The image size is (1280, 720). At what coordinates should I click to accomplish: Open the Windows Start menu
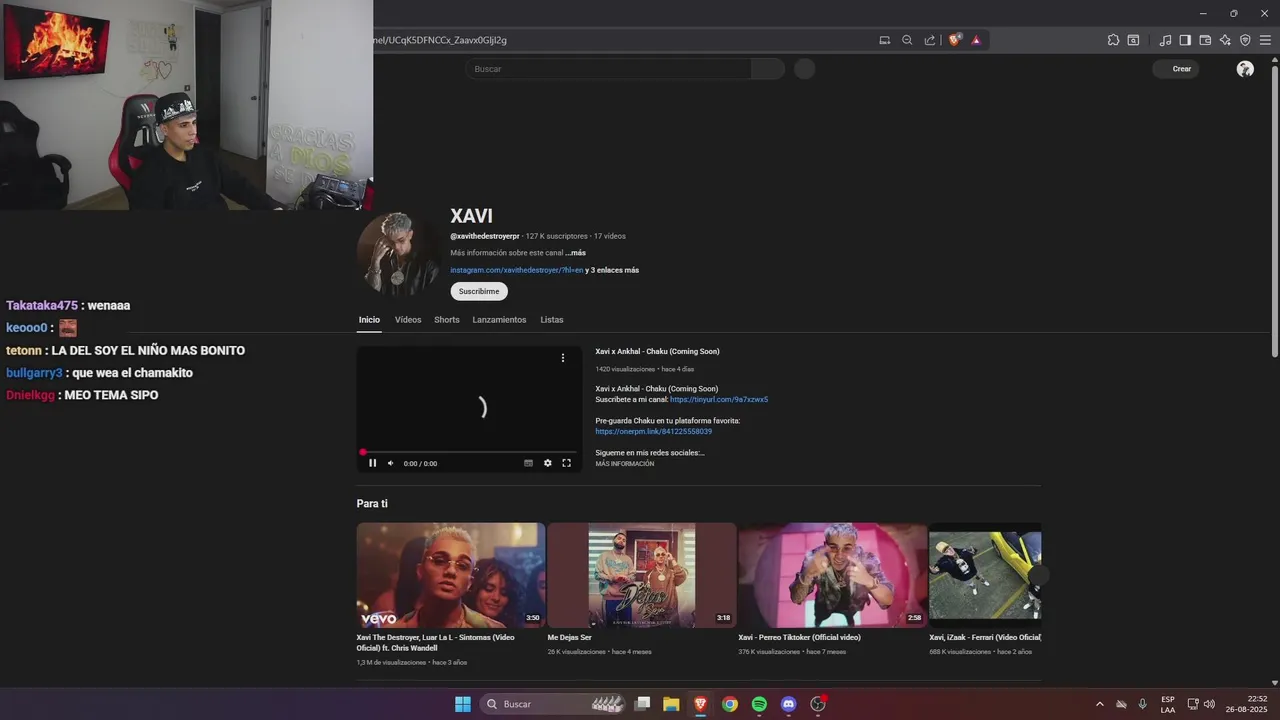pos(463,704)
